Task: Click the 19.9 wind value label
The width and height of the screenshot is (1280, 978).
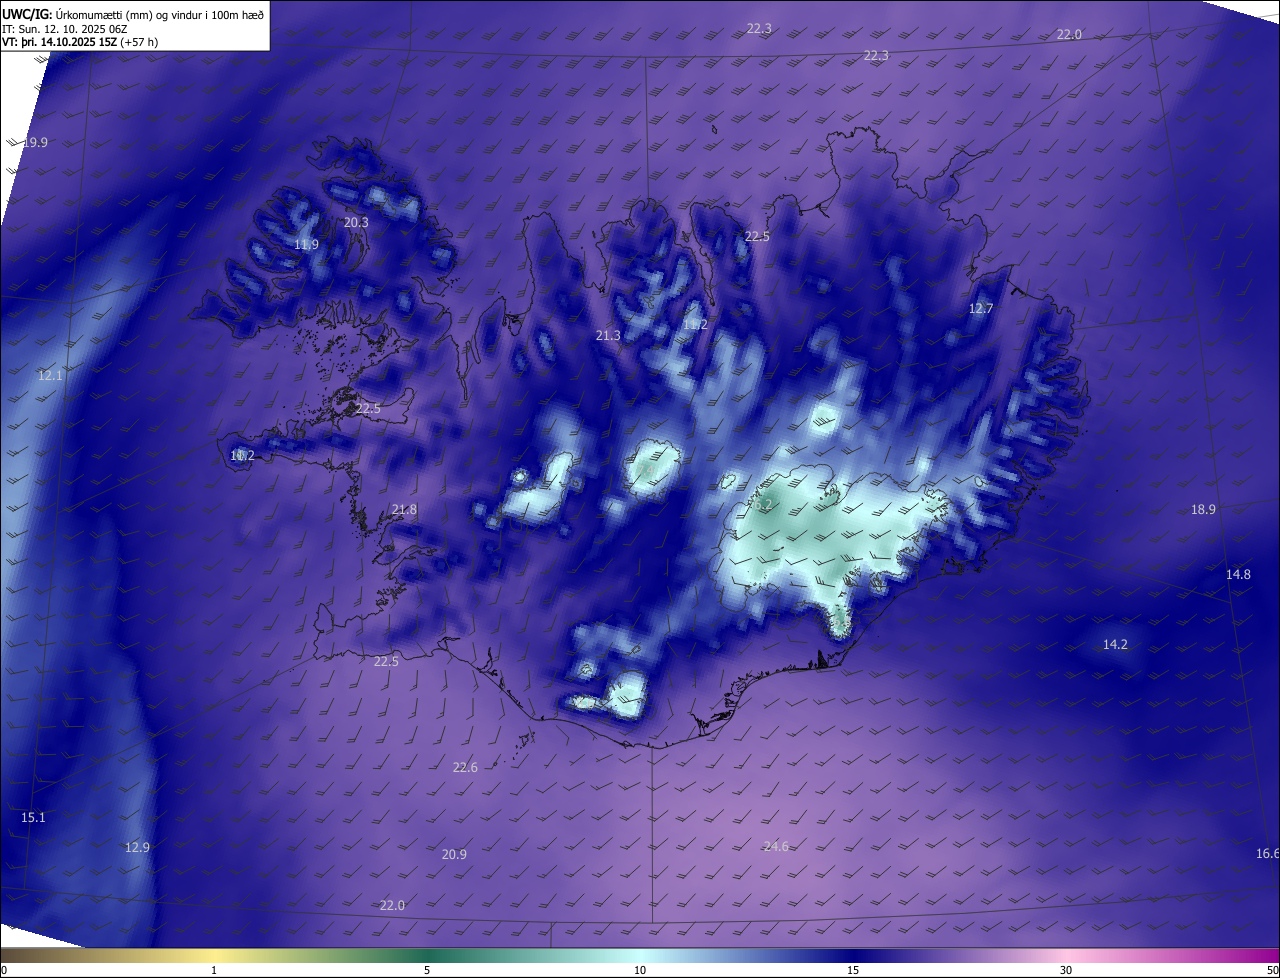Action: (x=35, y=142)
